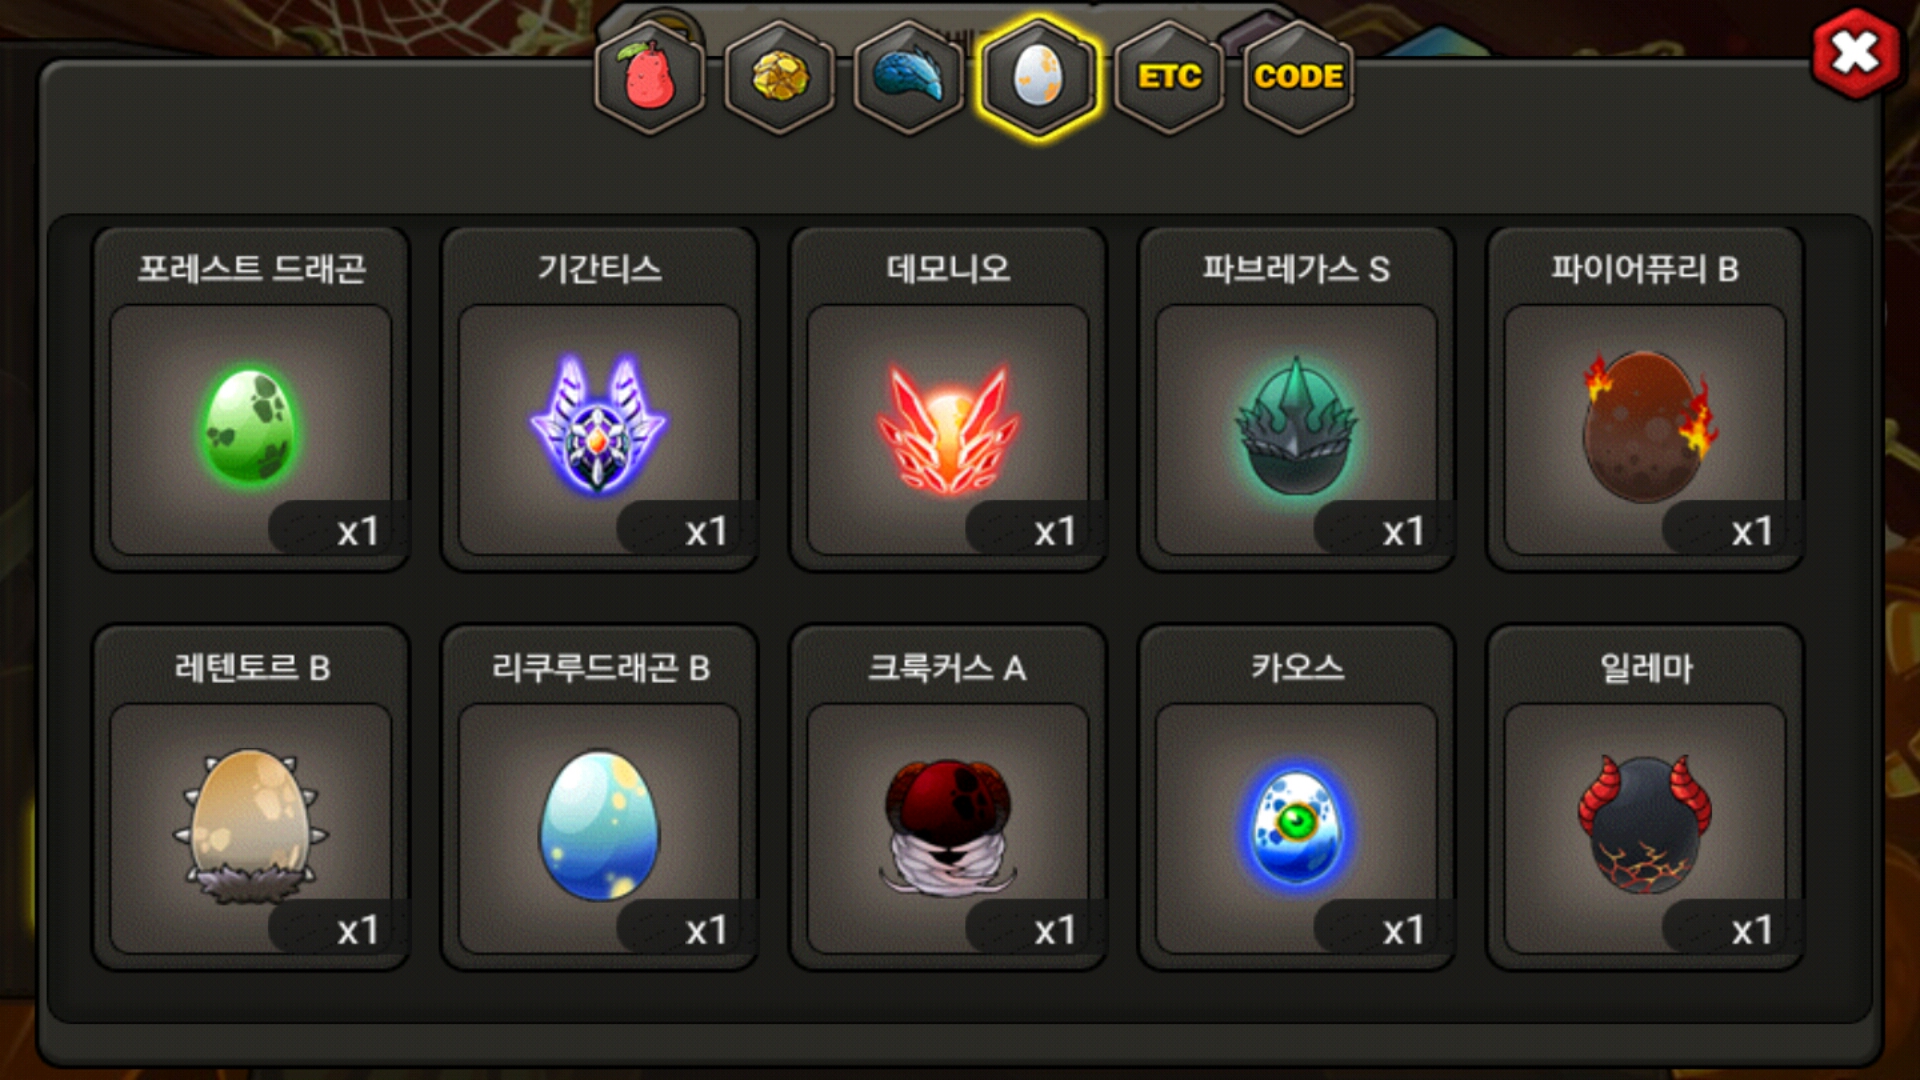Select the flaming 파이어퓨리 B egg

tap(1645, 427)
